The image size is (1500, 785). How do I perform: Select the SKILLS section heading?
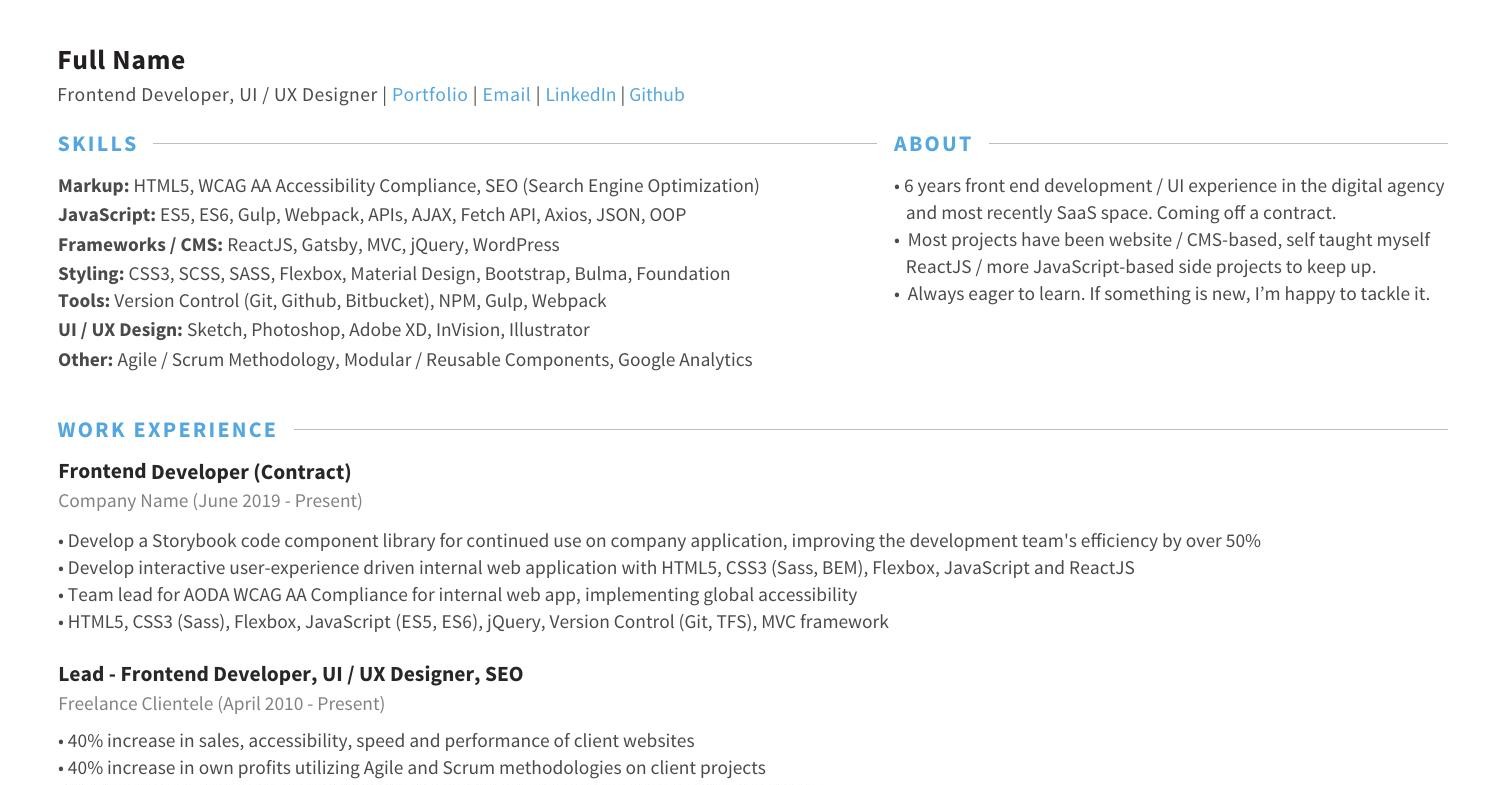98,144
